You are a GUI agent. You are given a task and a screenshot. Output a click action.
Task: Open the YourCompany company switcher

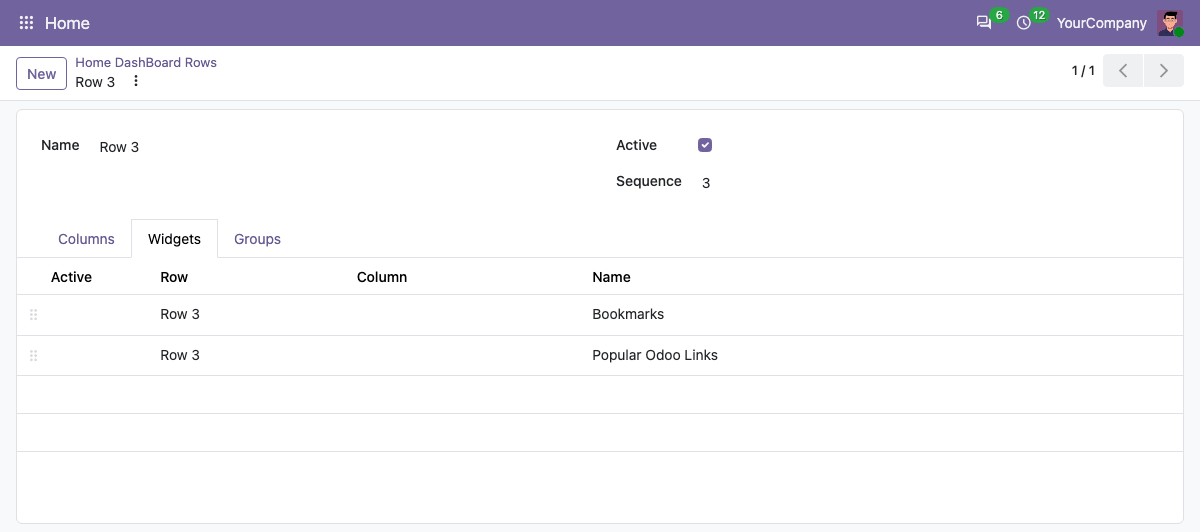[1101, 23]
